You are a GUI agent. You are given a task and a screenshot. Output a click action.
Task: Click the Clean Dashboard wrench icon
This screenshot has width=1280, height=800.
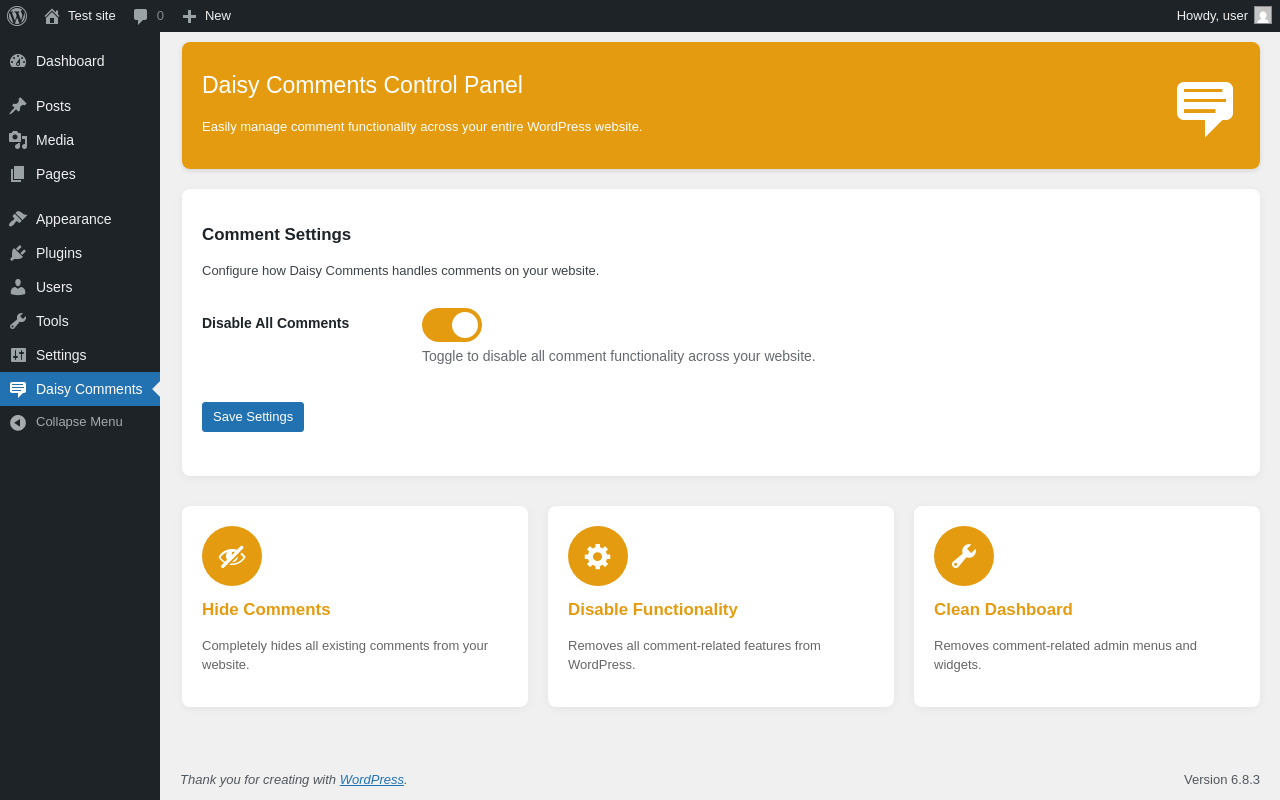[x=964, y=556]
